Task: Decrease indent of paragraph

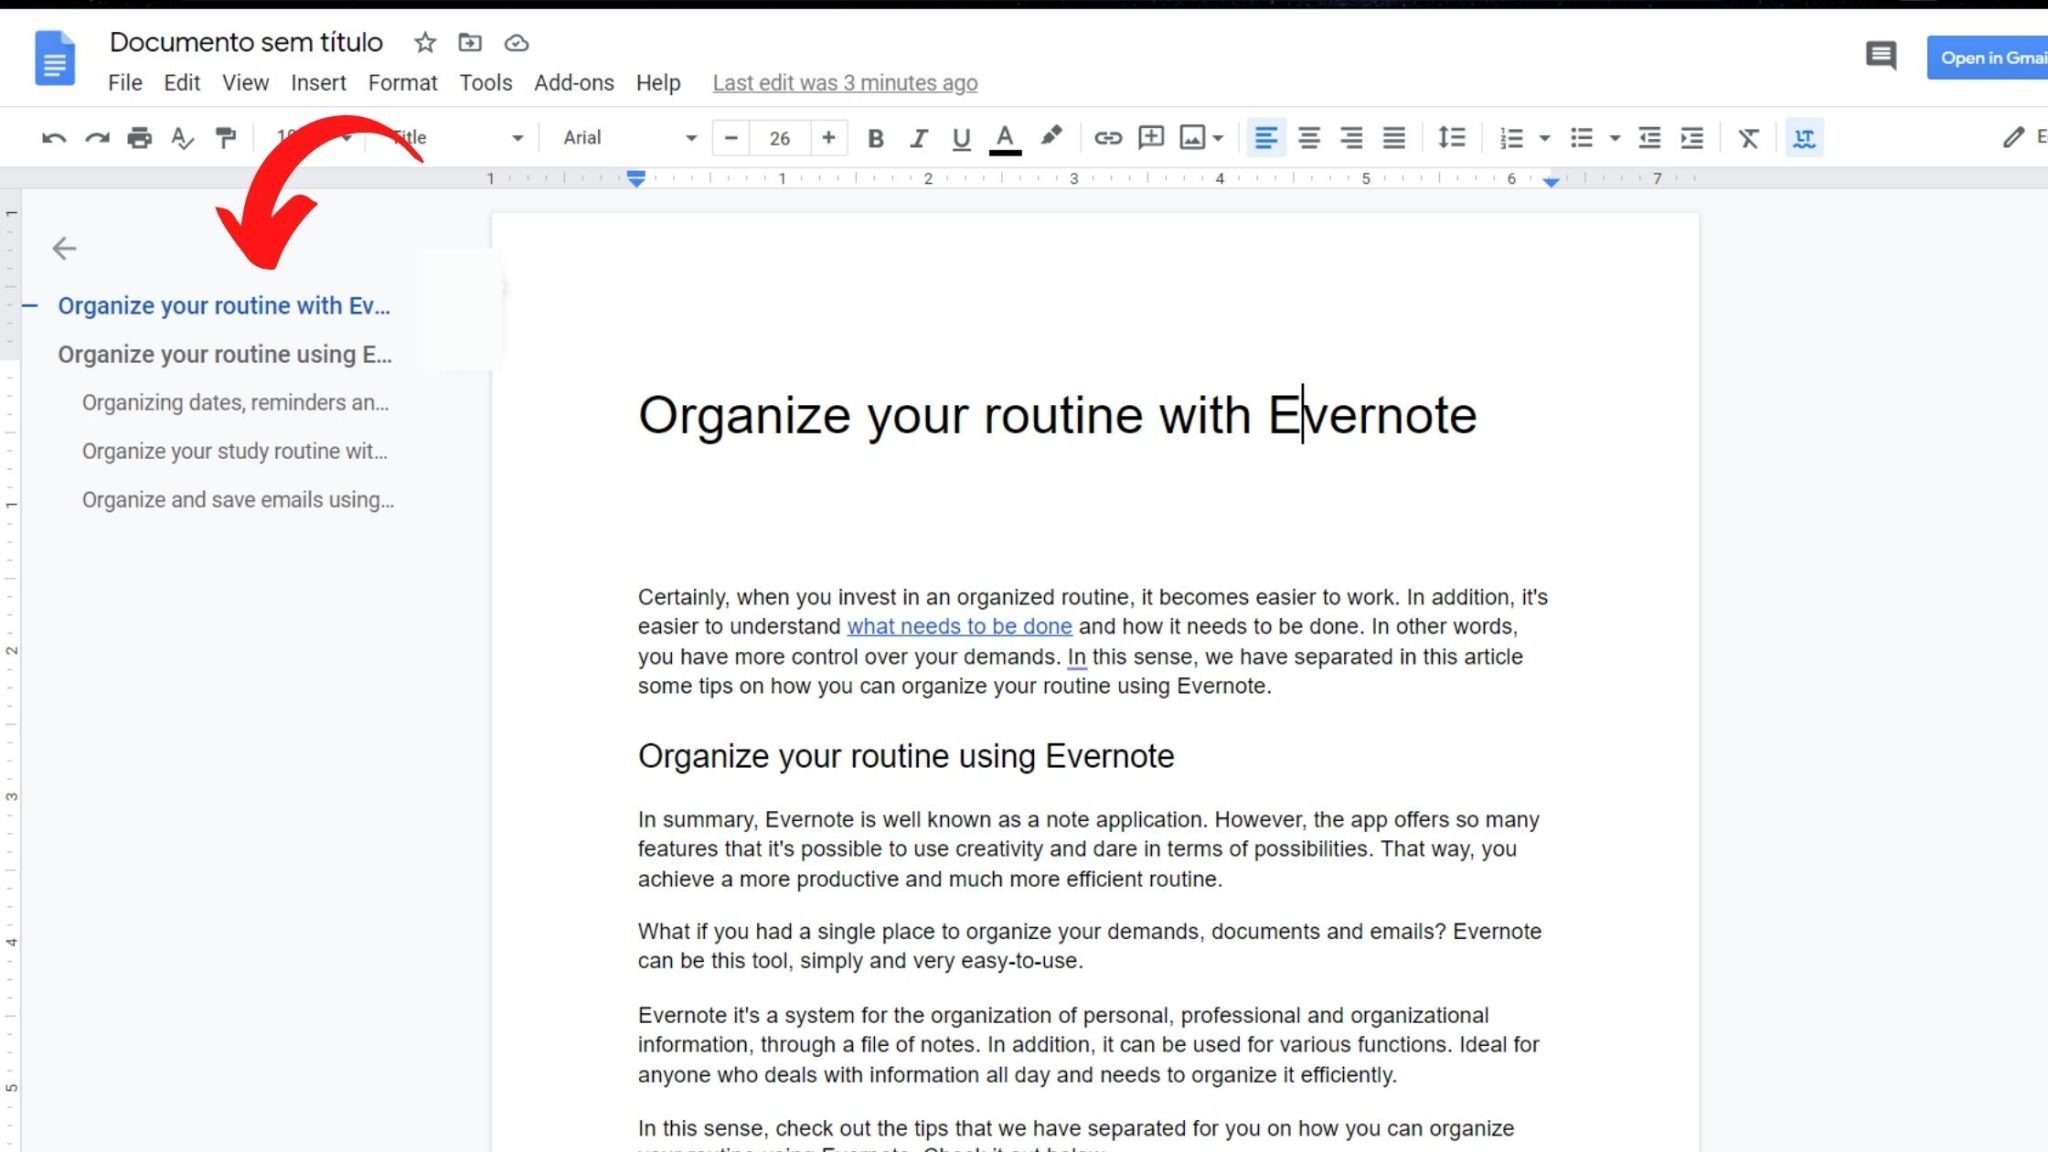Action: 1650,138
